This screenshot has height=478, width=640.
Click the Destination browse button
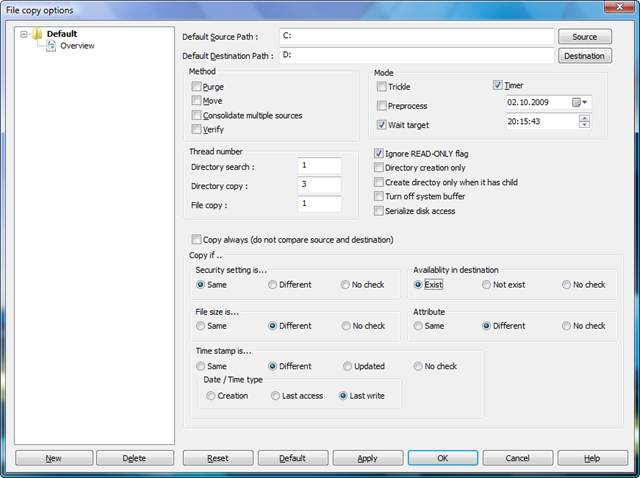tap(585, 56)
